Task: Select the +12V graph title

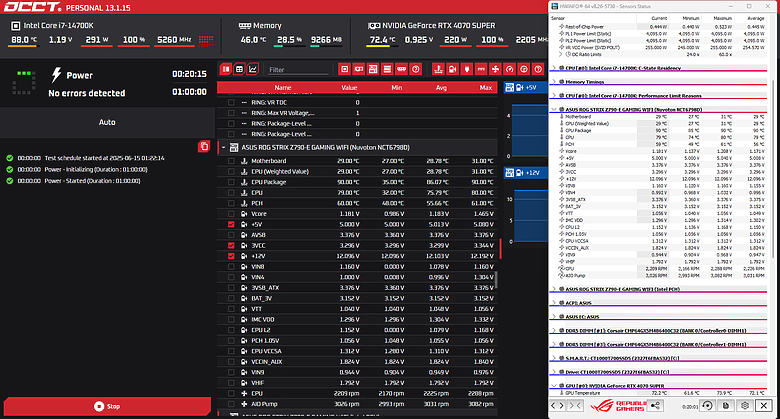Action: point(533,173)
